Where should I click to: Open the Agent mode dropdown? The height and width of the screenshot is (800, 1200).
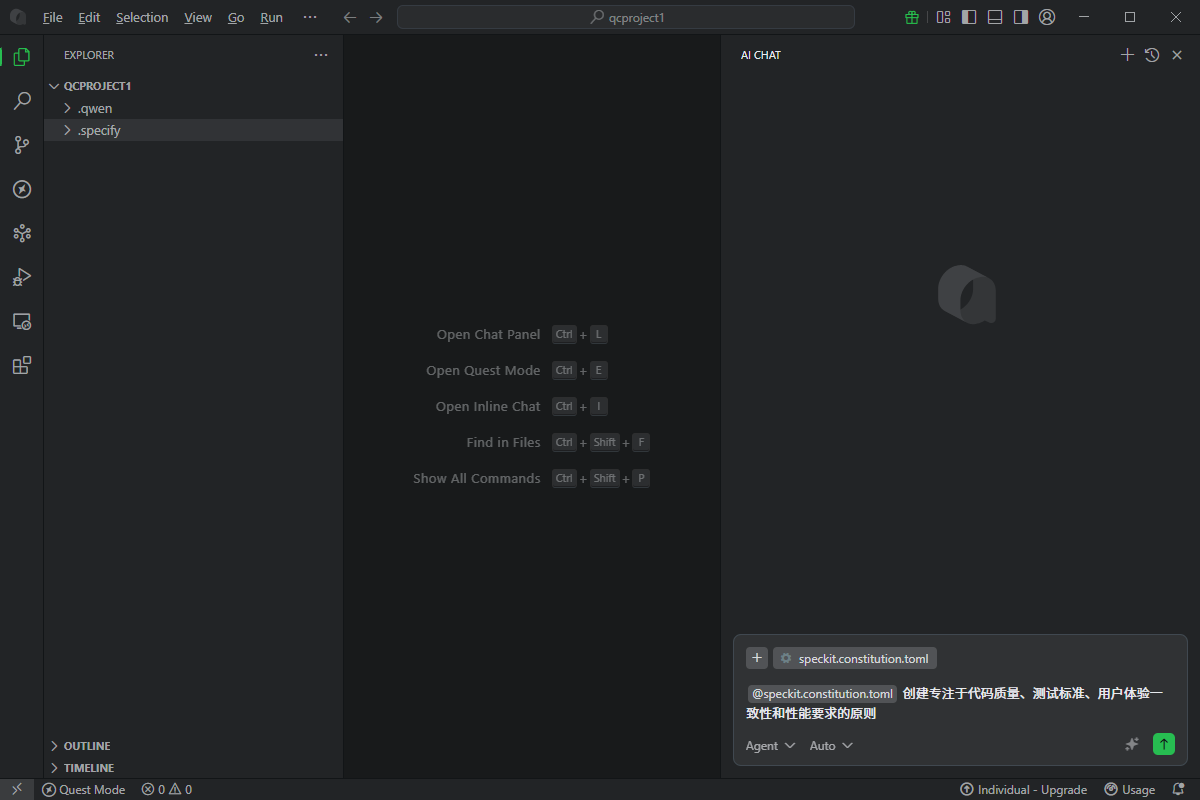[770, 746]
